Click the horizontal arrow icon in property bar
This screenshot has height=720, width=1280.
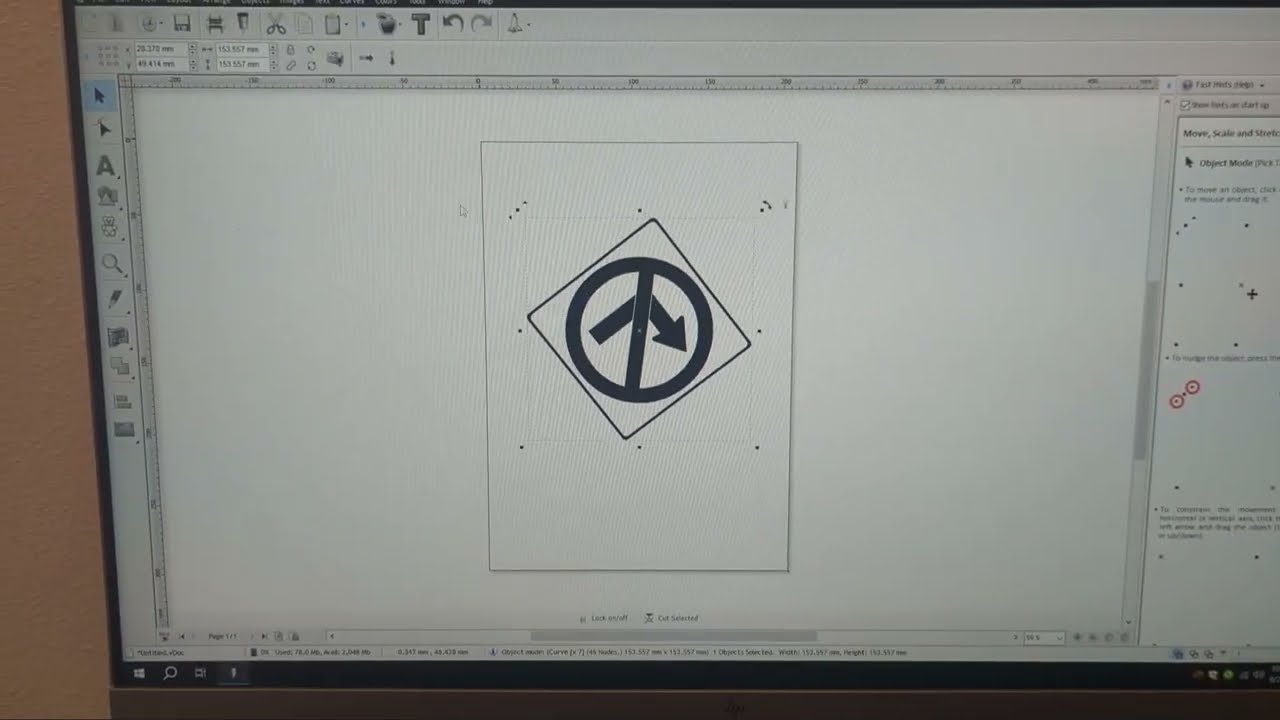pyautogui.click(x=366, y=58)
